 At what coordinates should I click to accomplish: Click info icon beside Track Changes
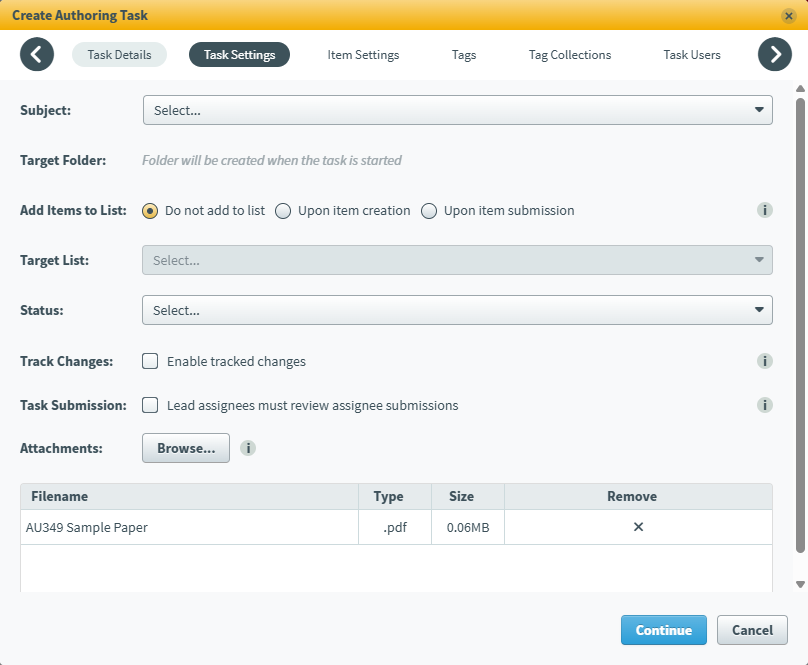pos(765,361)
